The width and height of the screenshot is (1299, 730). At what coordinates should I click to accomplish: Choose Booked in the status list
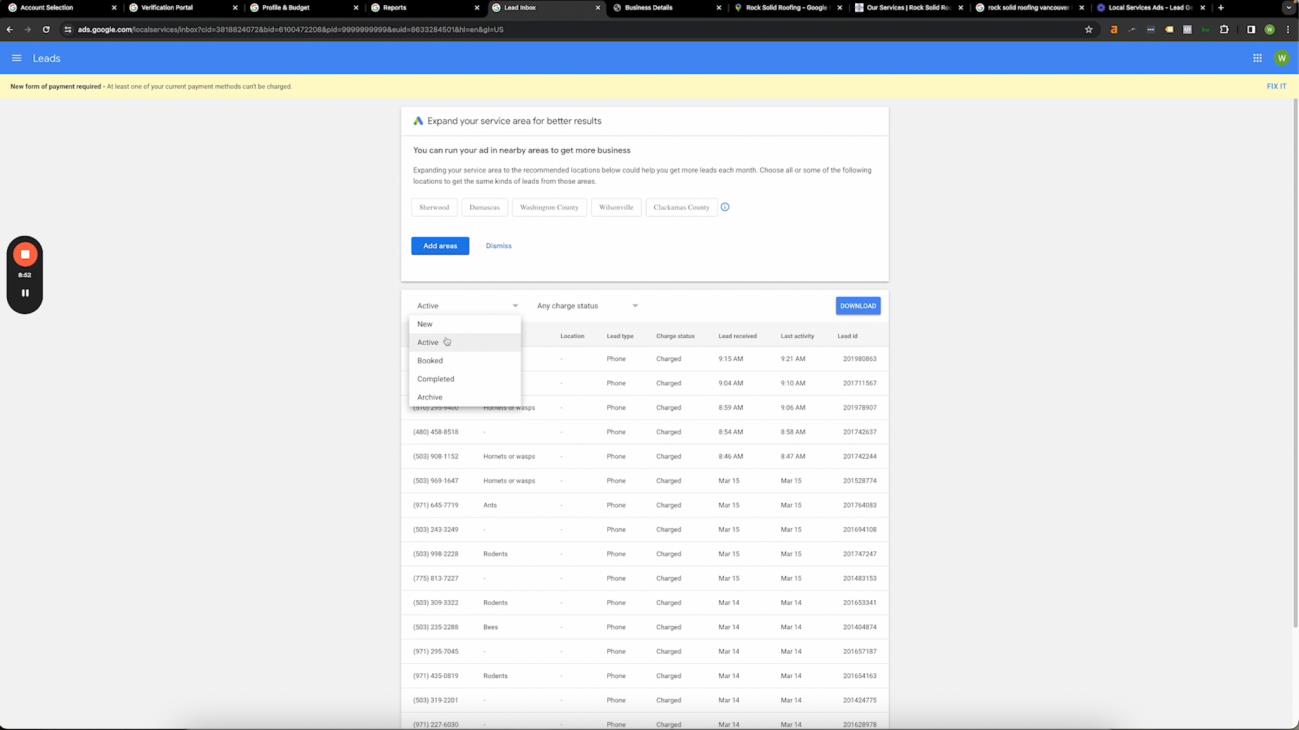[x=465, y=360]
